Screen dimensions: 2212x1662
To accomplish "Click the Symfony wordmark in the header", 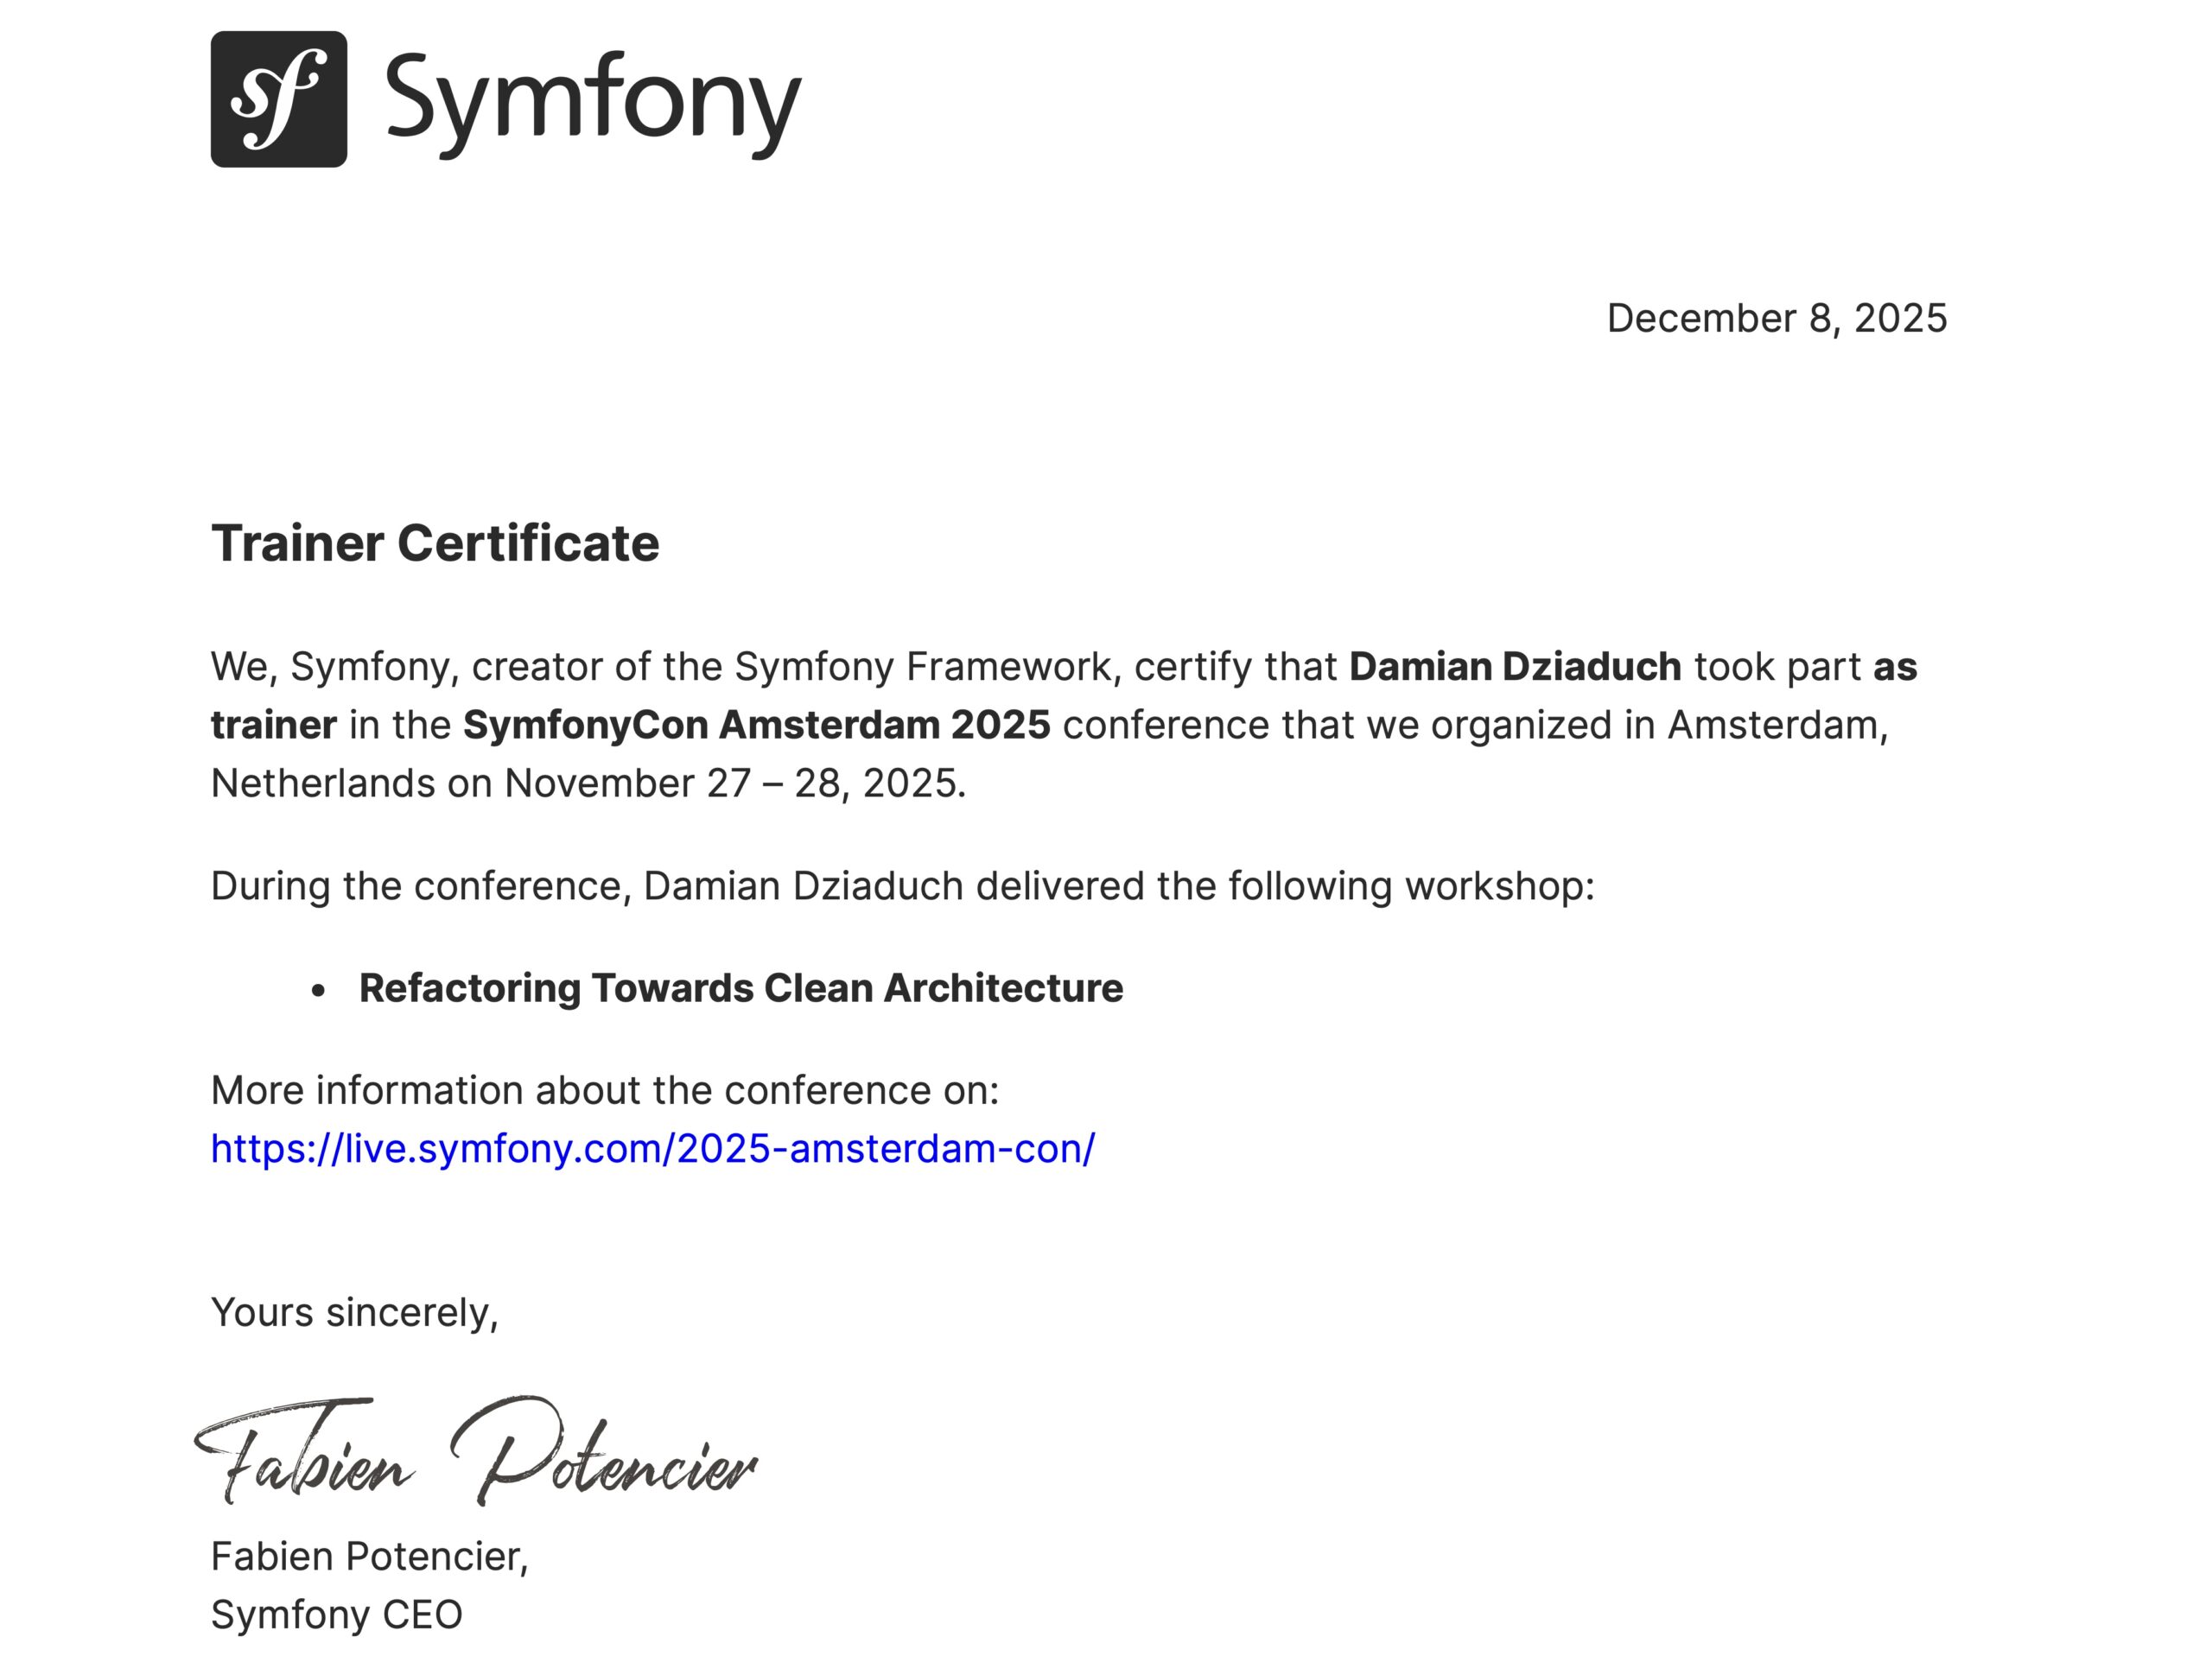I will 592,101.
